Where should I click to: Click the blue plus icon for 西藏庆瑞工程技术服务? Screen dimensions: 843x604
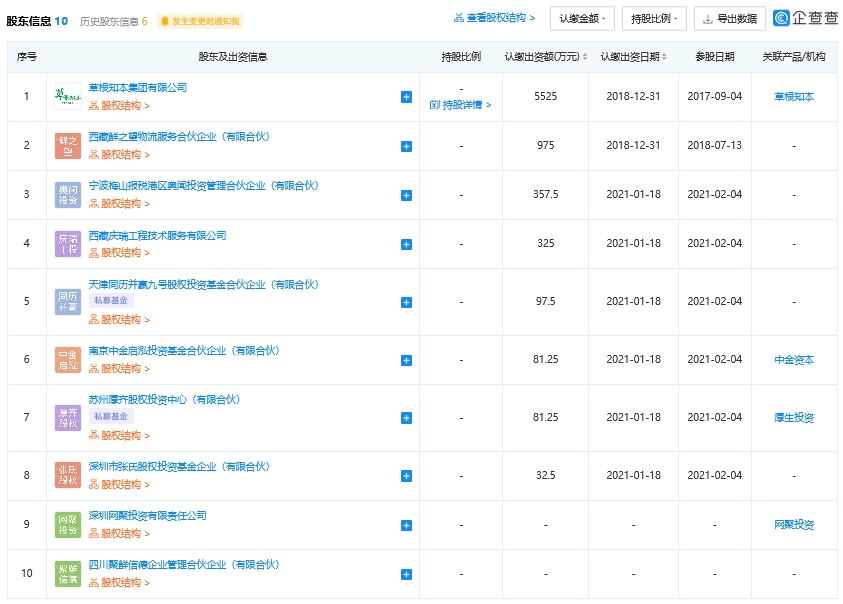(x=406, y=244)
